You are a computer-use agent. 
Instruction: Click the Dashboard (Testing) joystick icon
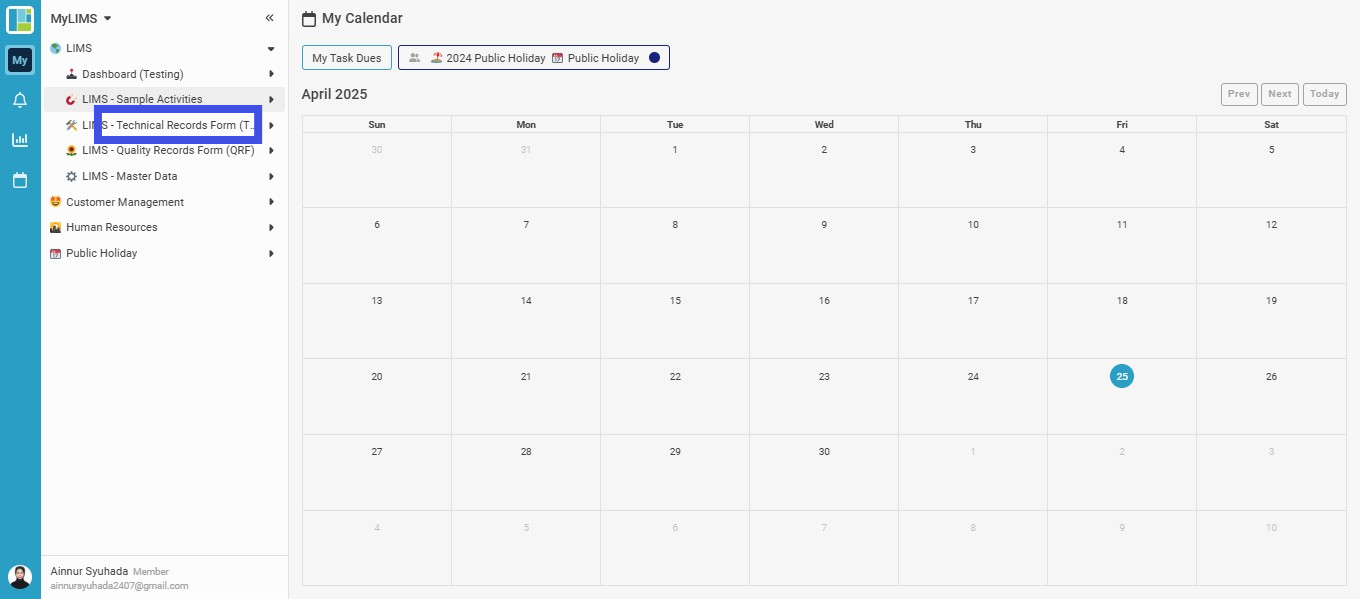71,74
